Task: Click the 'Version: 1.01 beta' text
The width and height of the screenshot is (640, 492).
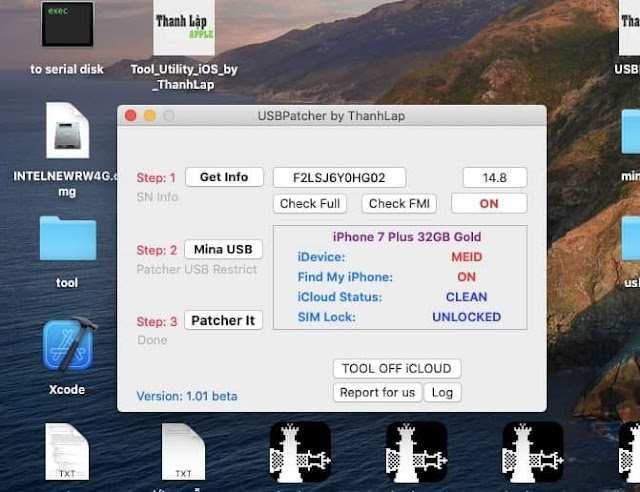Action: click(x=187, y=396)
